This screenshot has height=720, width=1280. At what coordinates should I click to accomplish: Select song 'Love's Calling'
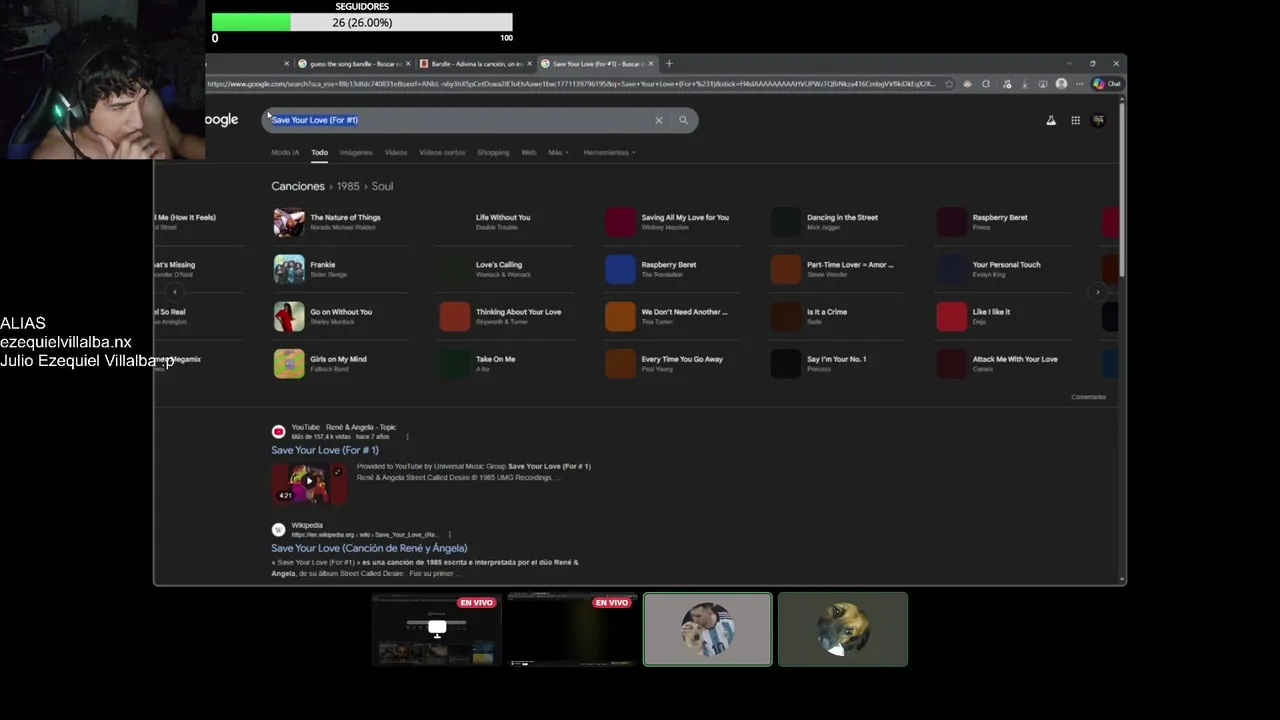point(505,269)
